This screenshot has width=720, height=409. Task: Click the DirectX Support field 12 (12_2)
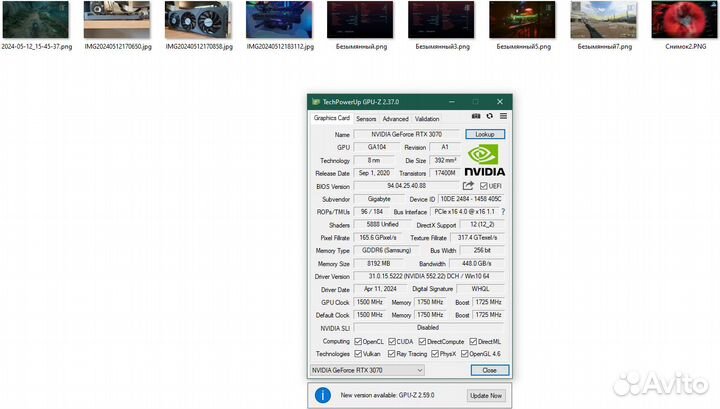click(x=482, y=224)
